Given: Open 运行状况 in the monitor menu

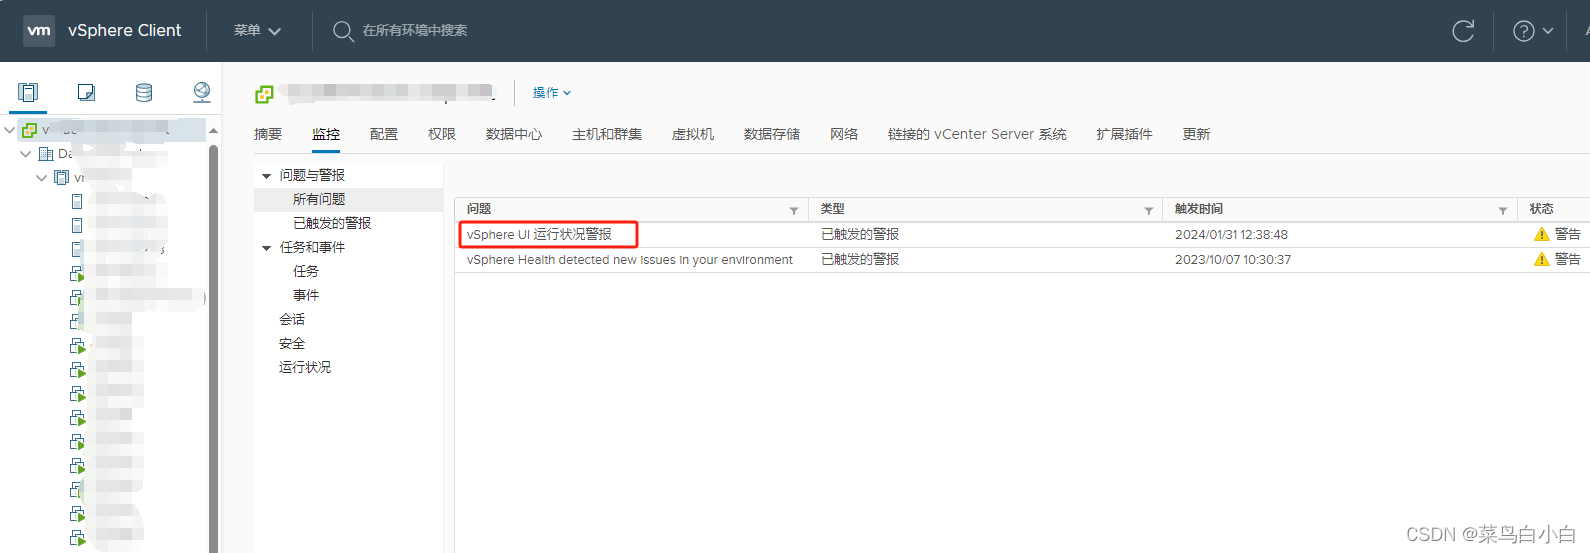Looking at the screenshot, I should 305,367.
